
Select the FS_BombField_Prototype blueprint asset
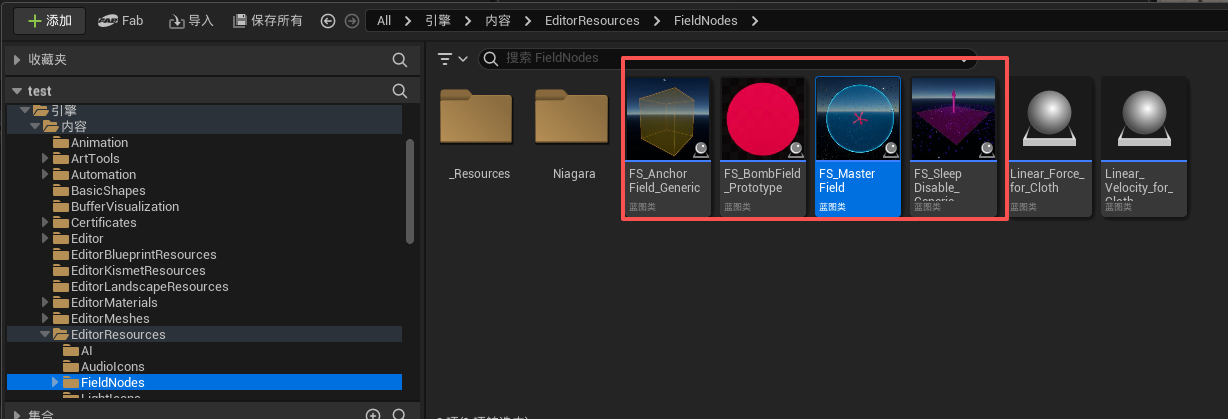(x=762, y=146)
